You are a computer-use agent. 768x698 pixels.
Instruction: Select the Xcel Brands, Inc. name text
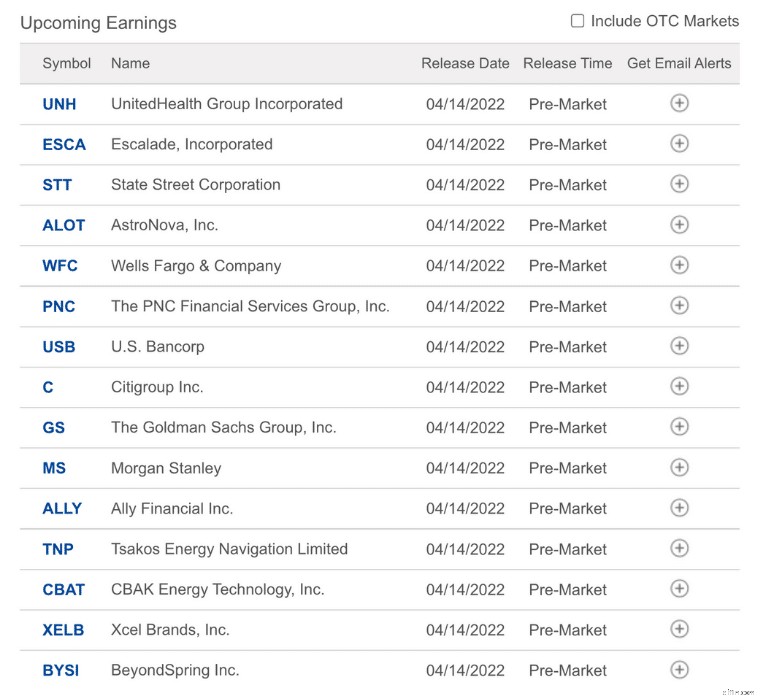tap(170, 630)
